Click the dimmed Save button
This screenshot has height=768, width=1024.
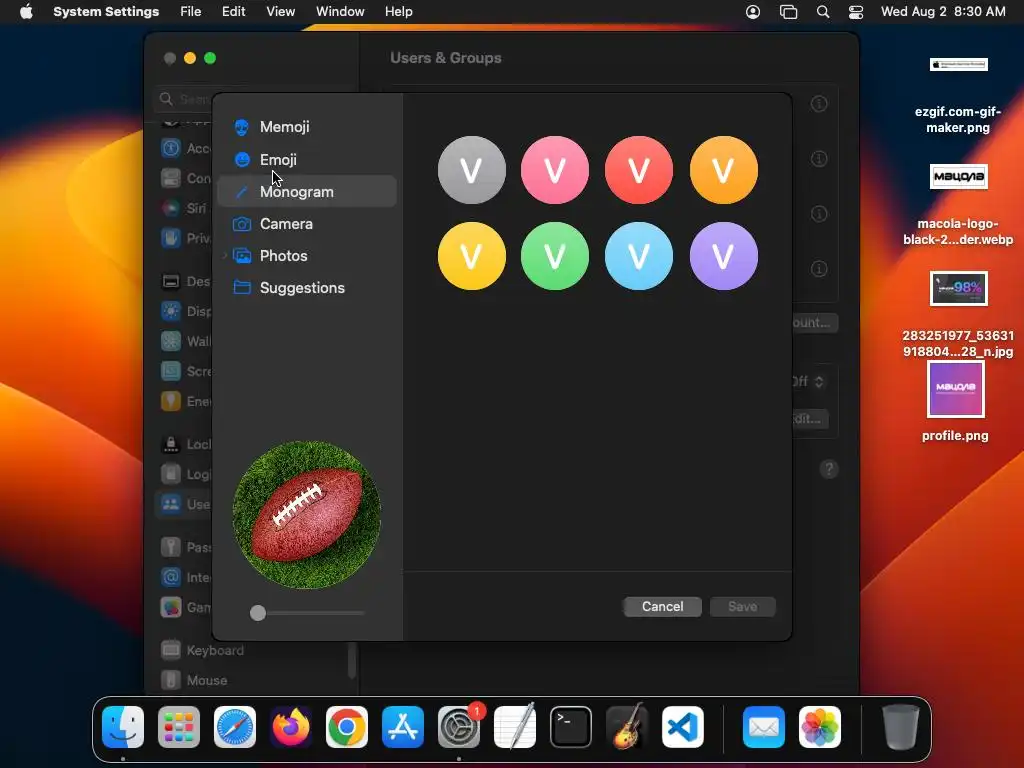pyautogui.click(x=743, y=607)
